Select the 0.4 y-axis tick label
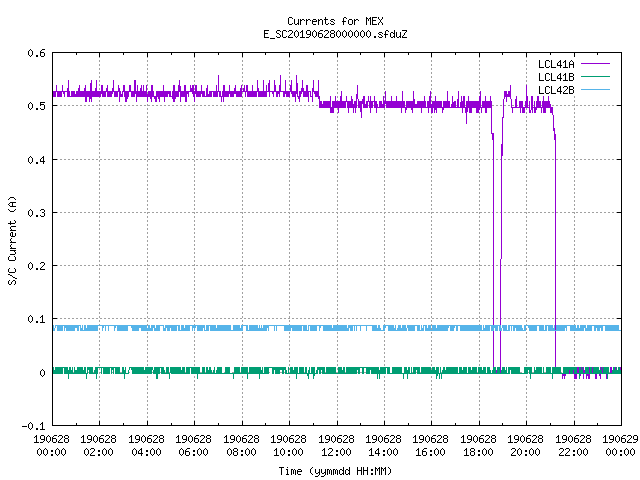Image resolution: width=640 pixels, height=480 pixels. 36,160
